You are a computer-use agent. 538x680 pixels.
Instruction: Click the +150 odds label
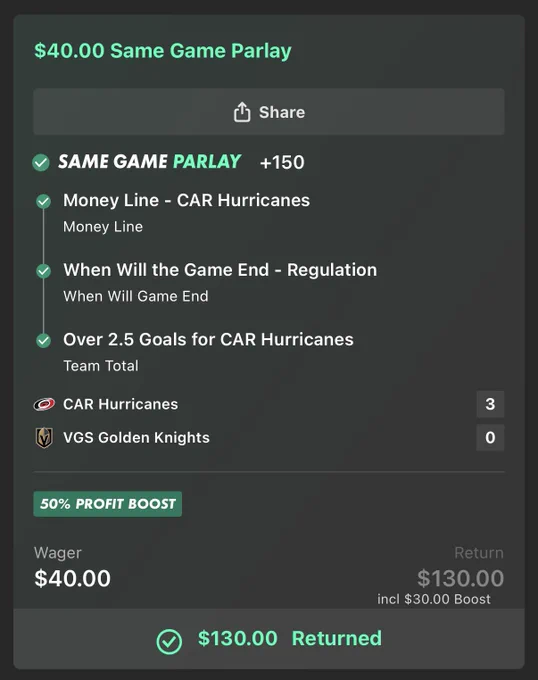click(282, 163)
